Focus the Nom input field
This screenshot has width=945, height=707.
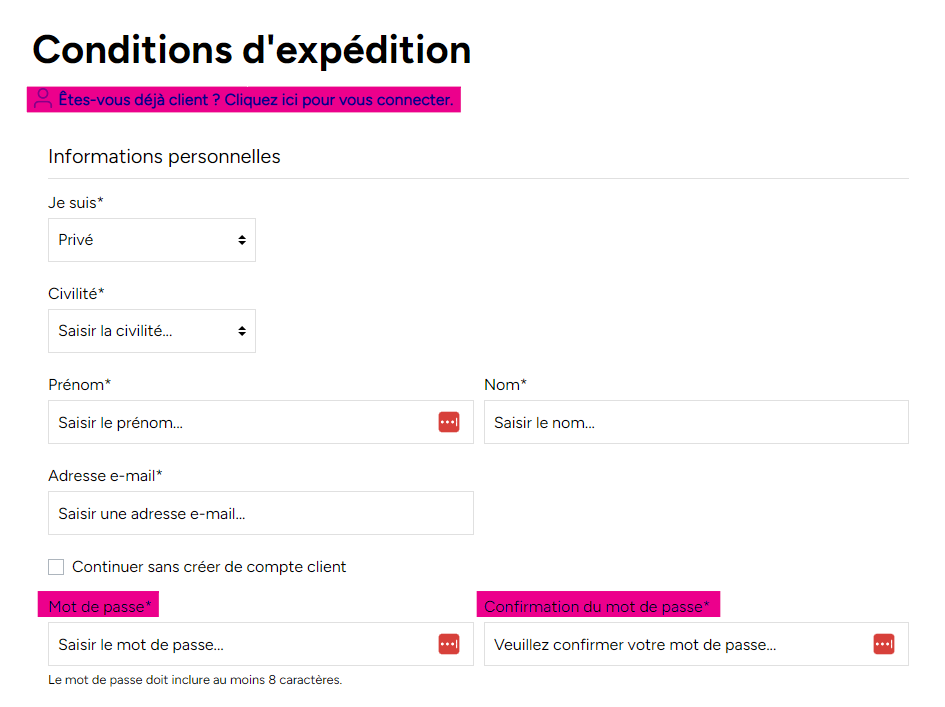[x=696, y=422]
